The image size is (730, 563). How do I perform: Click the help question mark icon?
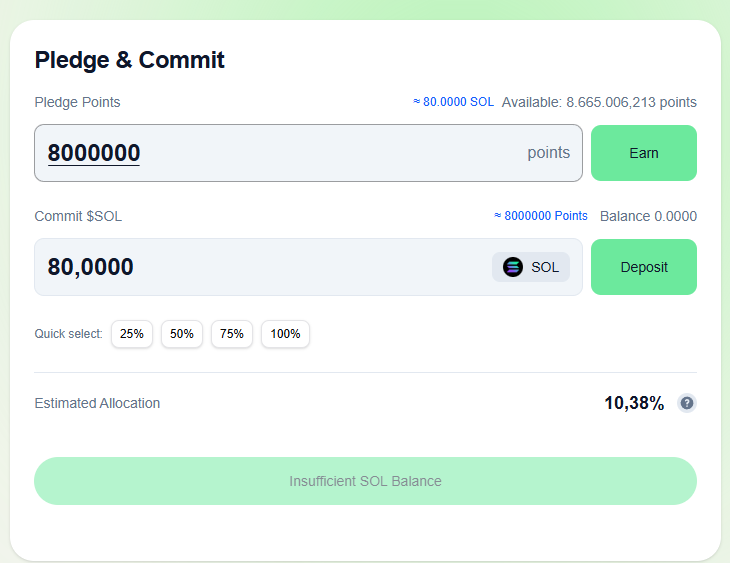point(687,403)
